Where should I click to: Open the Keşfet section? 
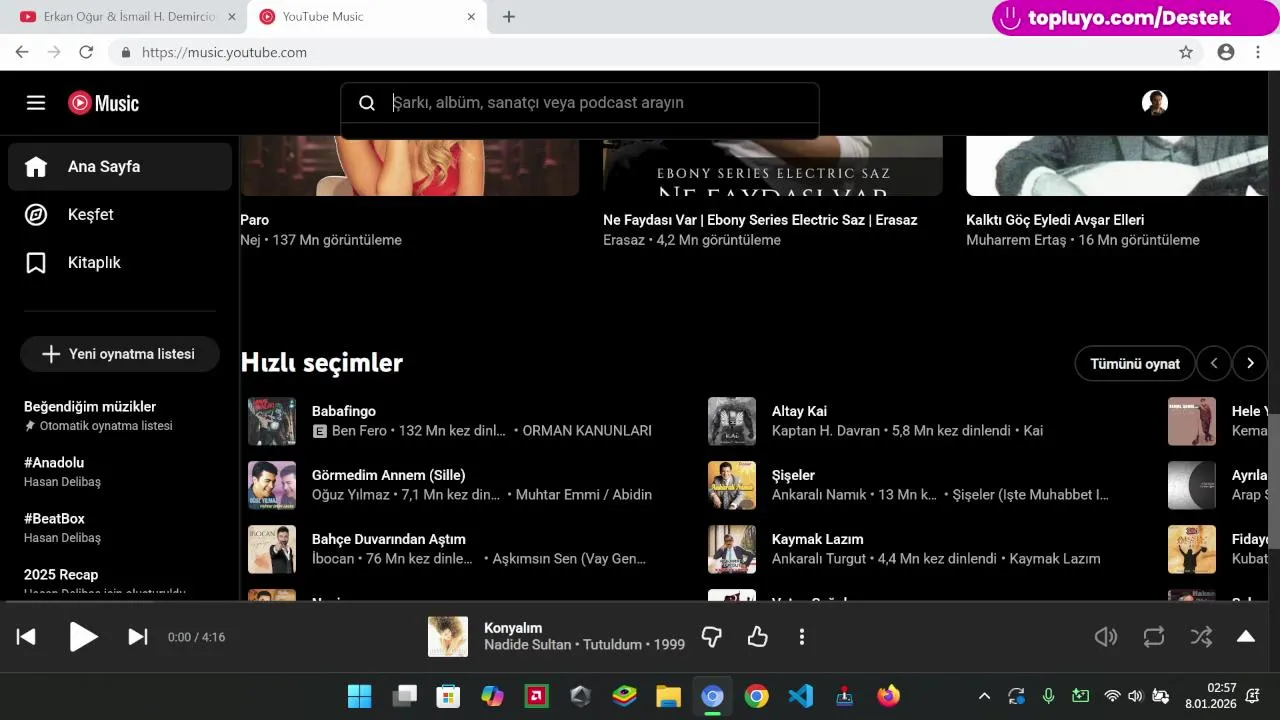click(x=120, y=215)
